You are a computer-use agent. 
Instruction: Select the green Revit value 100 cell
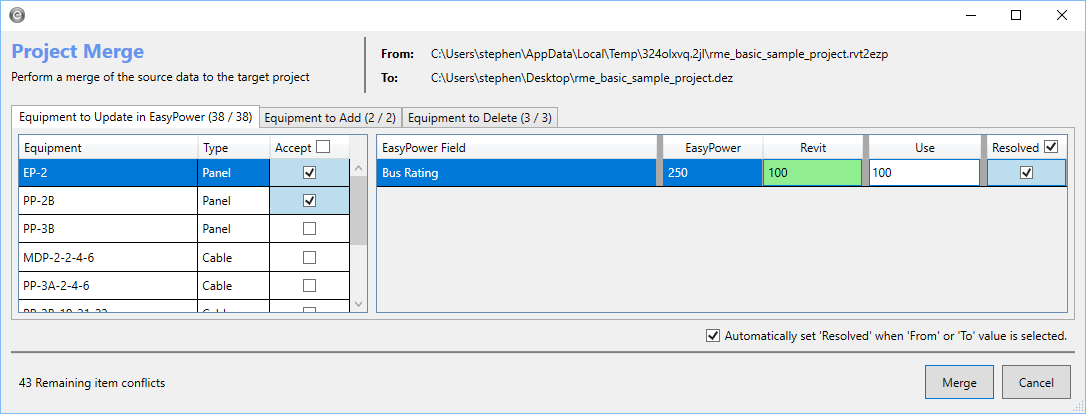pos(812,173)
